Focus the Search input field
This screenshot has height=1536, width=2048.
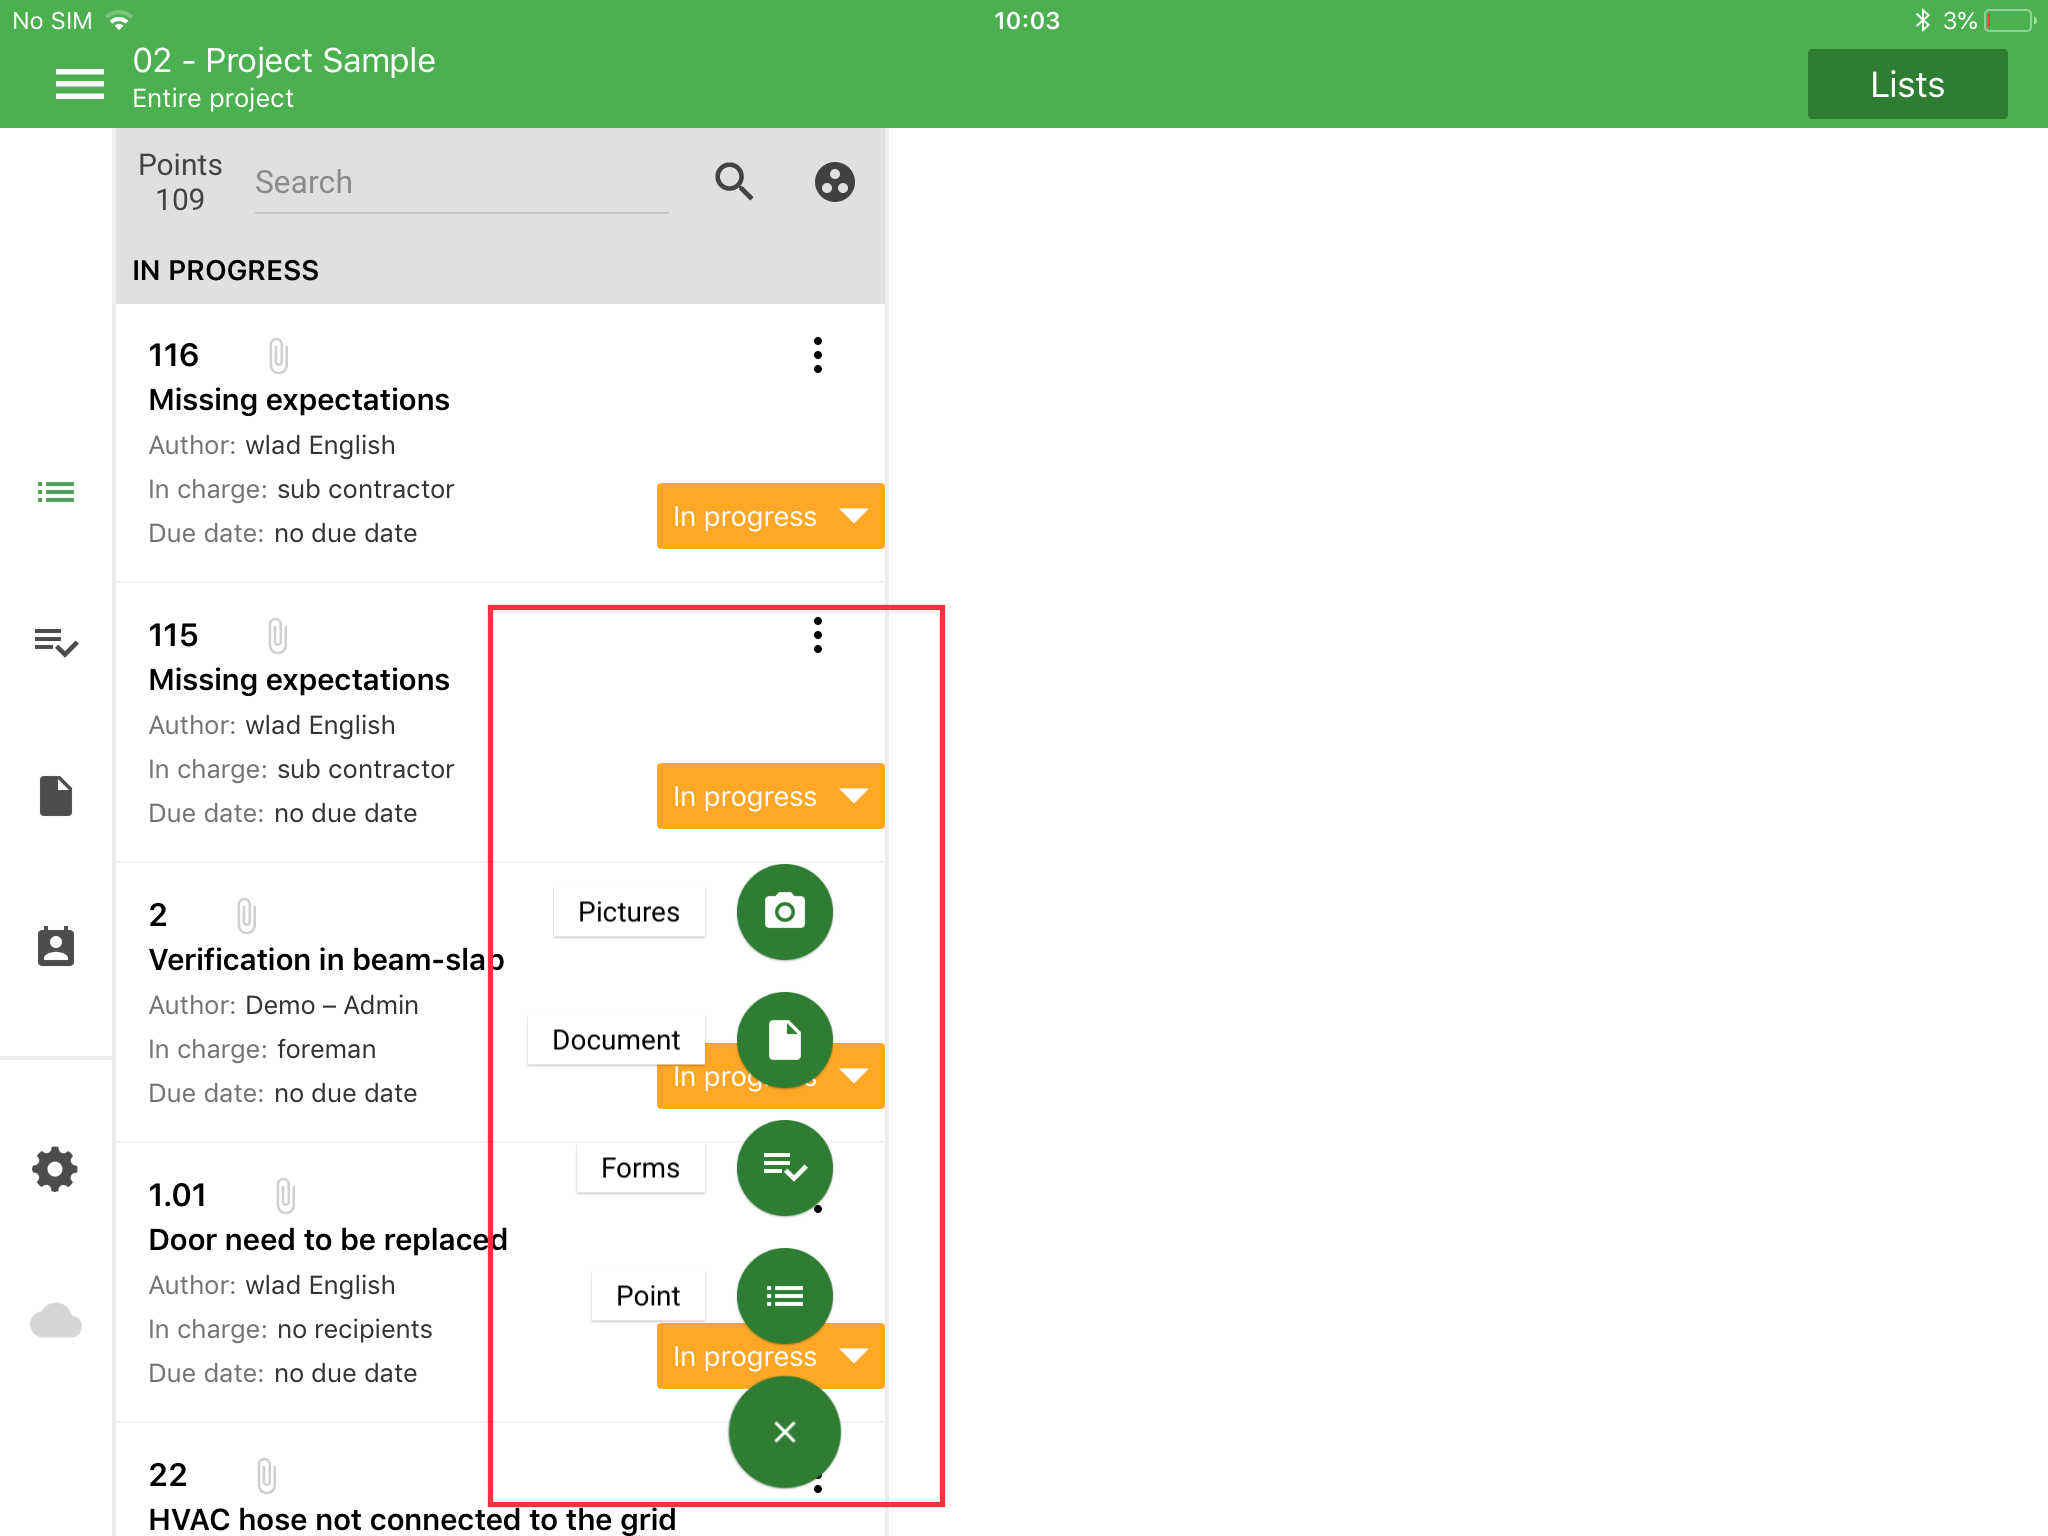click(461, 182)
